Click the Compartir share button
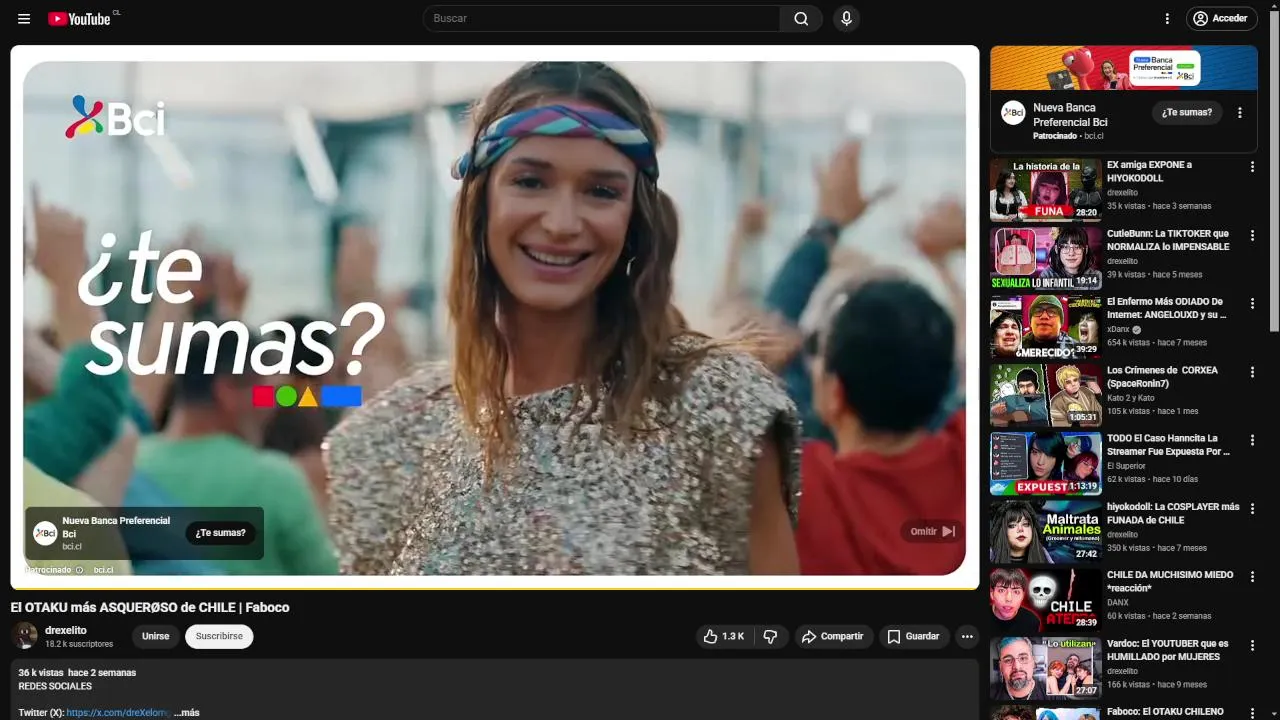Screen dimensions: 1280x720 pos(833,636)
